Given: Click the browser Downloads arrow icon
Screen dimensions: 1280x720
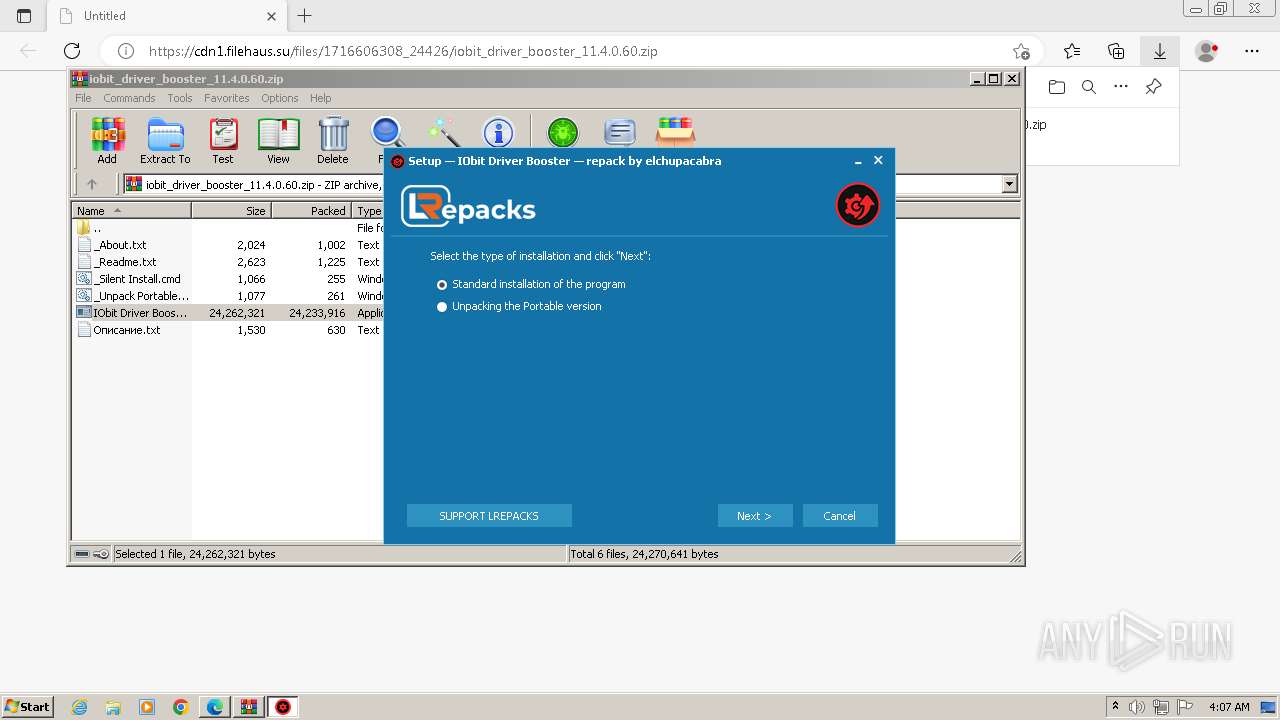Looking at the screenshot, I should [x=1160, y=51].
